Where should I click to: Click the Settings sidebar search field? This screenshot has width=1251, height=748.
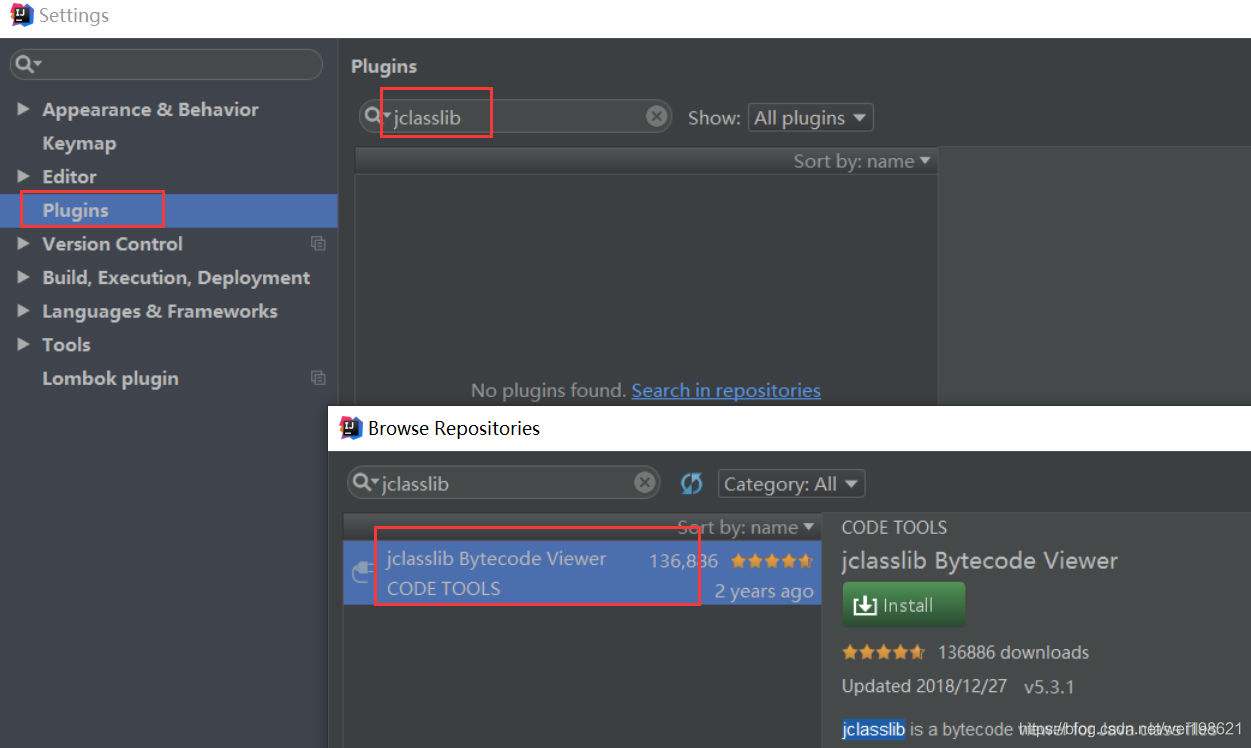coord(166,64)
